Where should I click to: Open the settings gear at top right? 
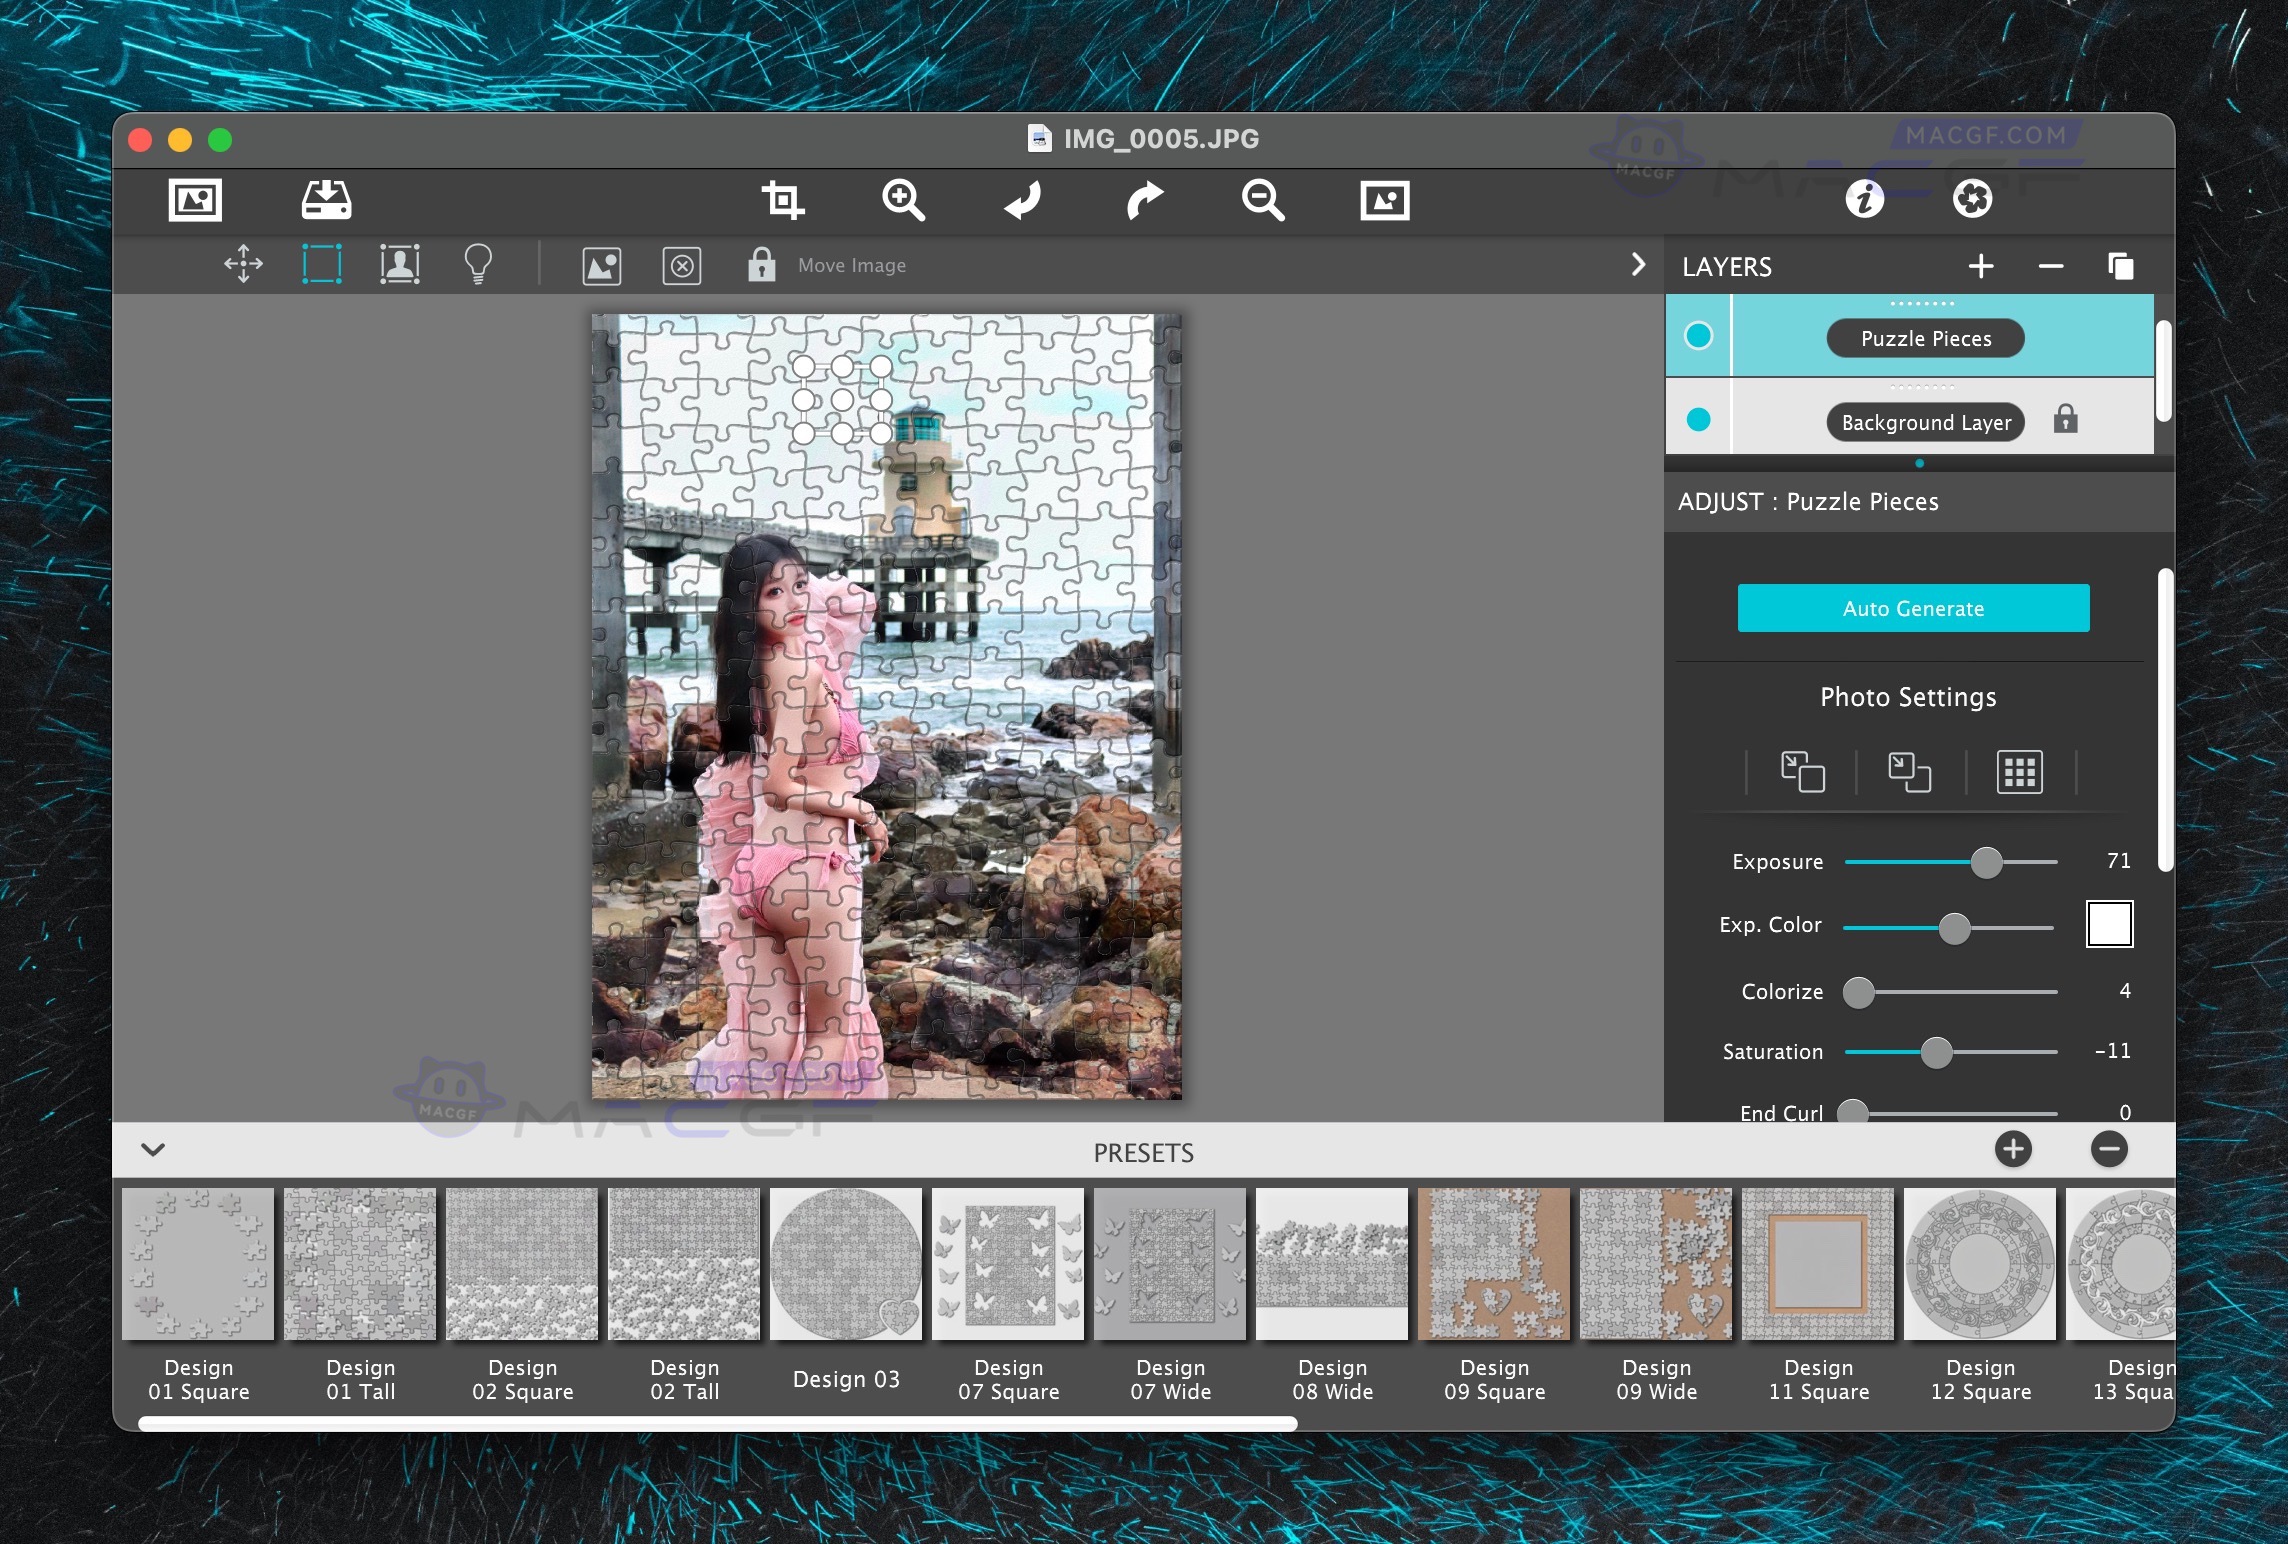click(1973, 200)
